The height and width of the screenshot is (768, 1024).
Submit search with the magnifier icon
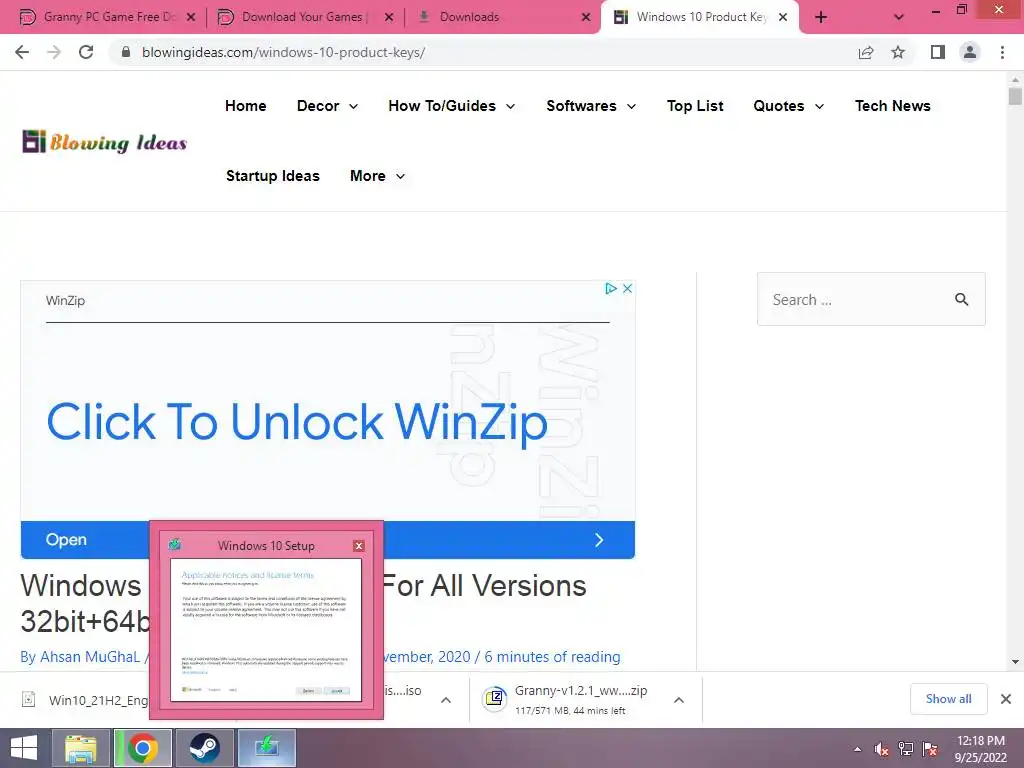[961, 299]
